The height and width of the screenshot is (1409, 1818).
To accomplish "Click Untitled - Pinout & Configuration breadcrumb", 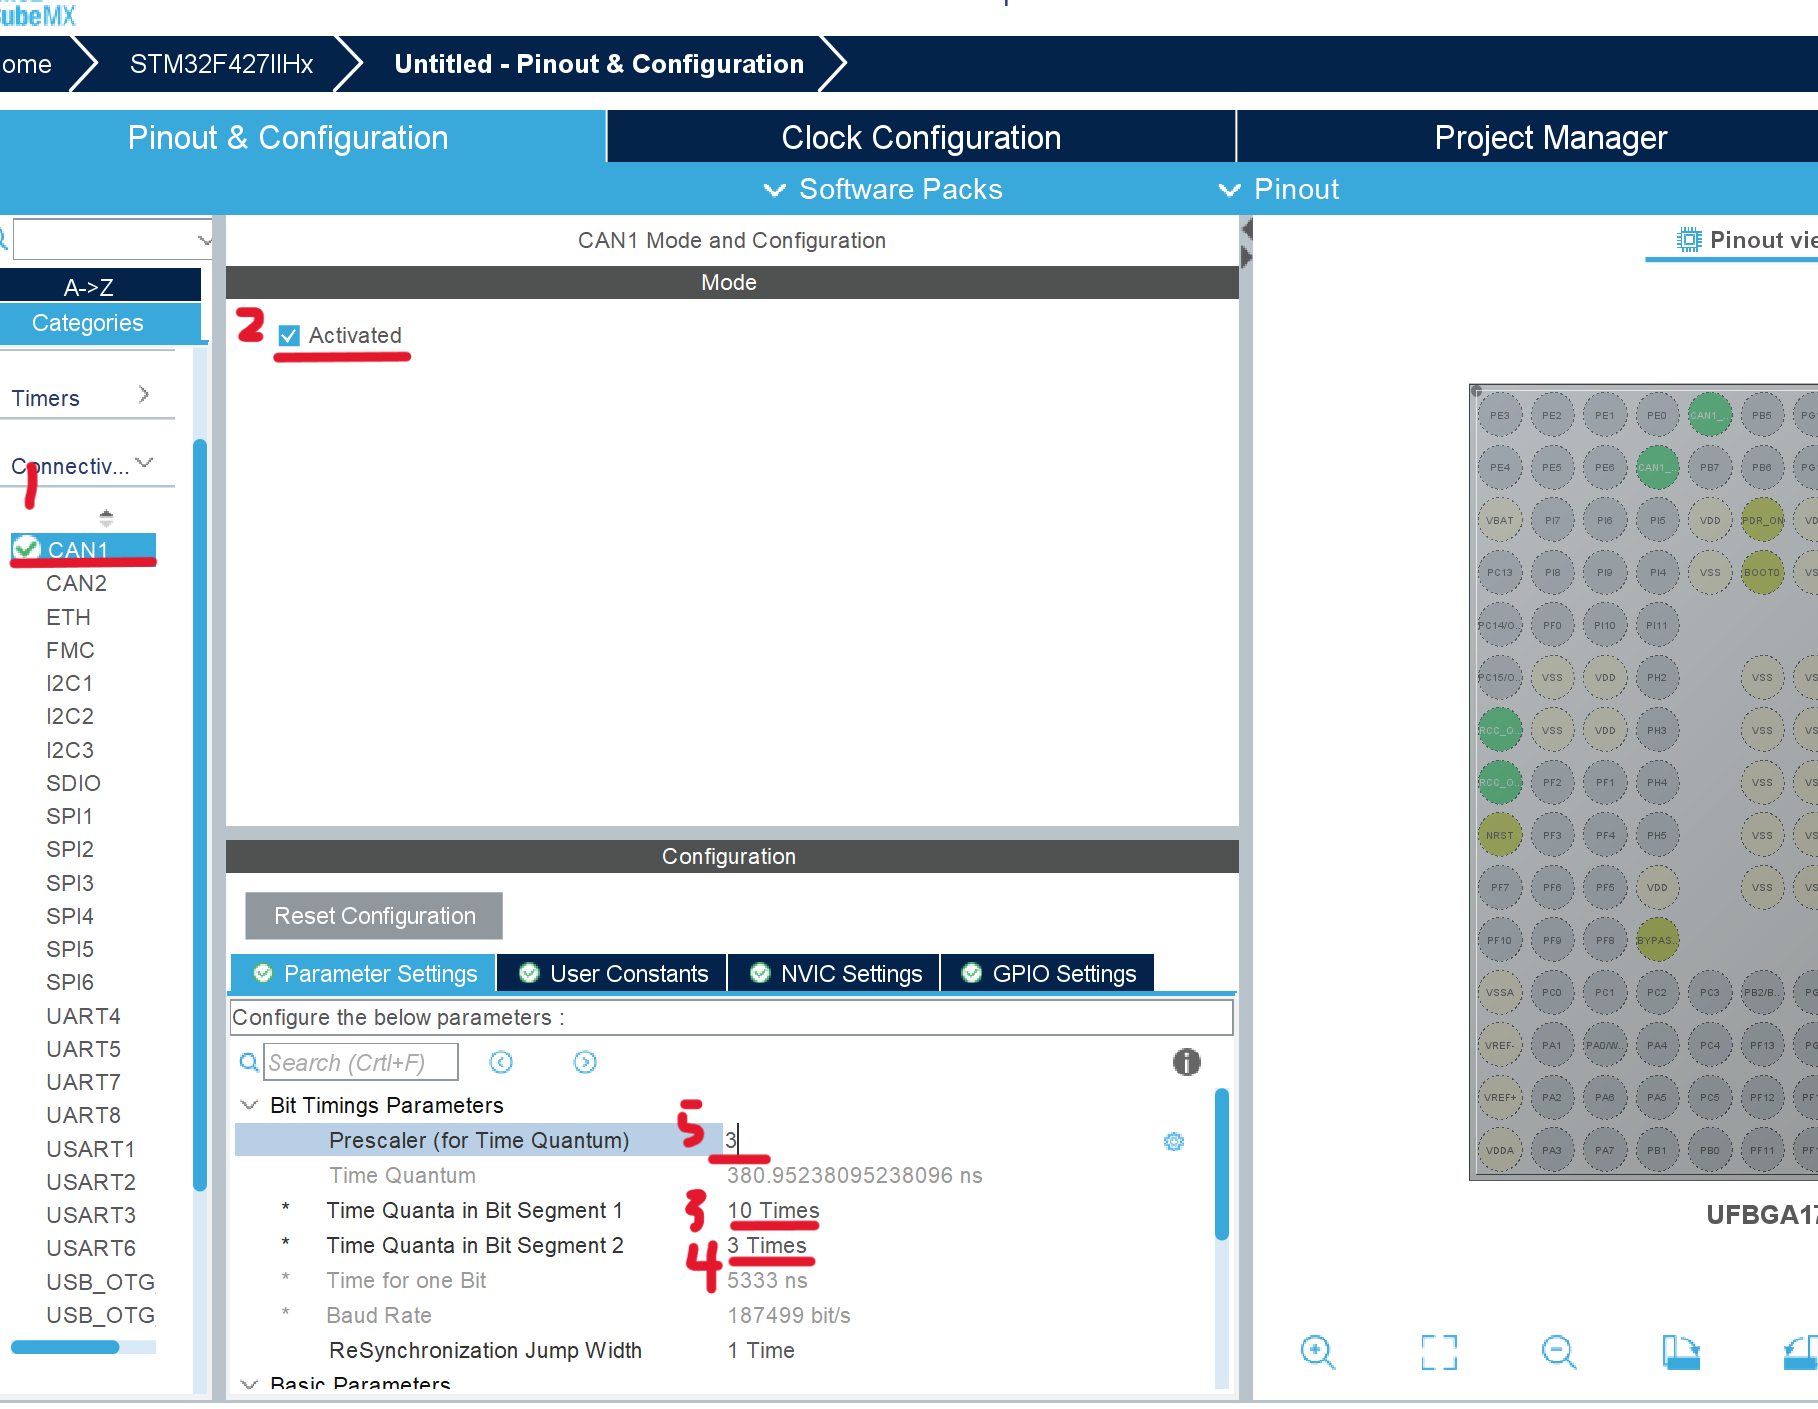I will [599, 64].
